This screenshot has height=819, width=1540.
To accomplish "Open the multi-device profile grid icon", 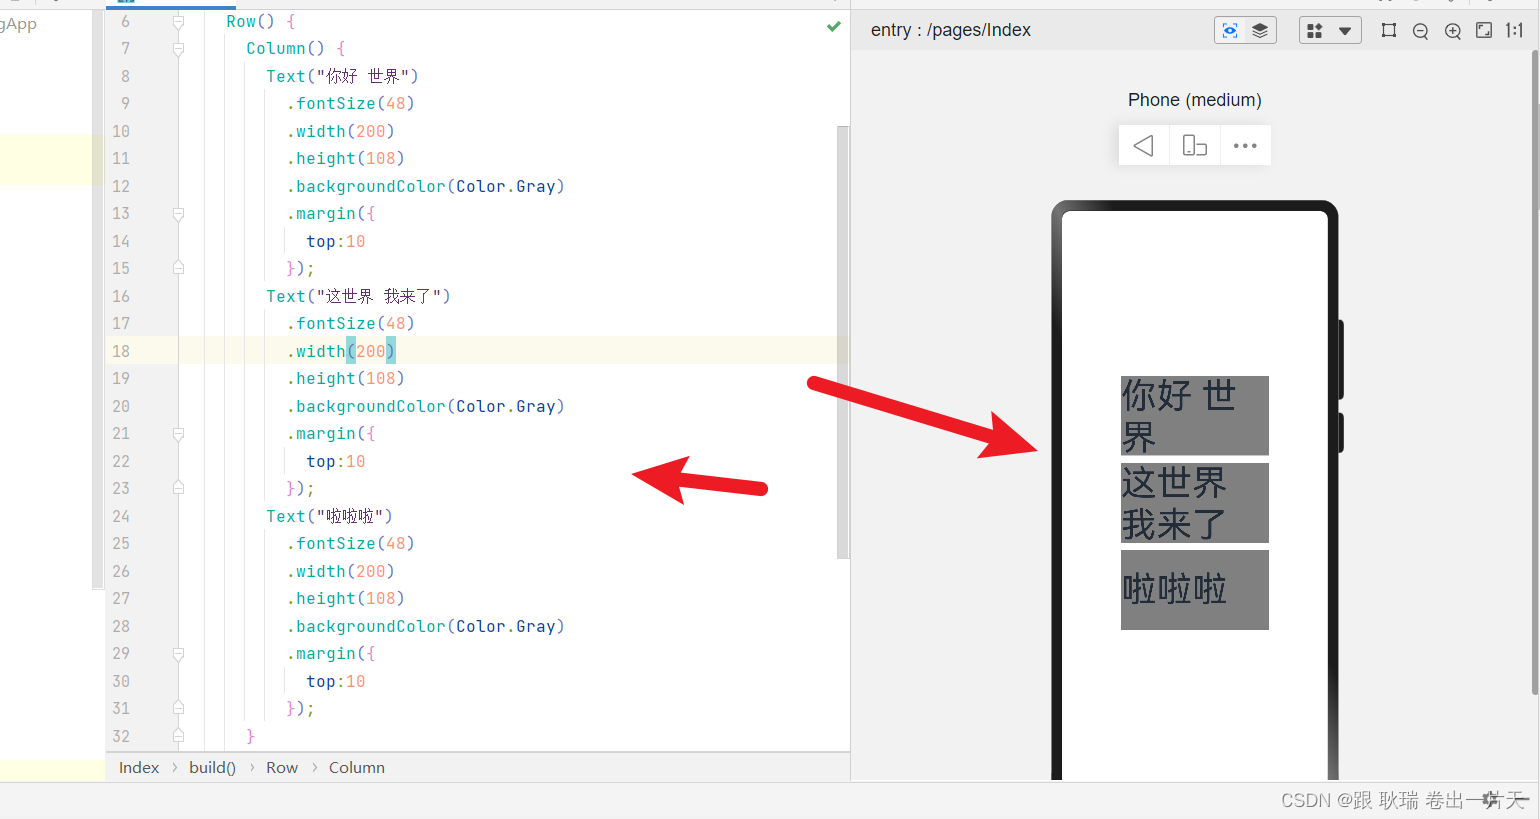I will (1315, 31).
